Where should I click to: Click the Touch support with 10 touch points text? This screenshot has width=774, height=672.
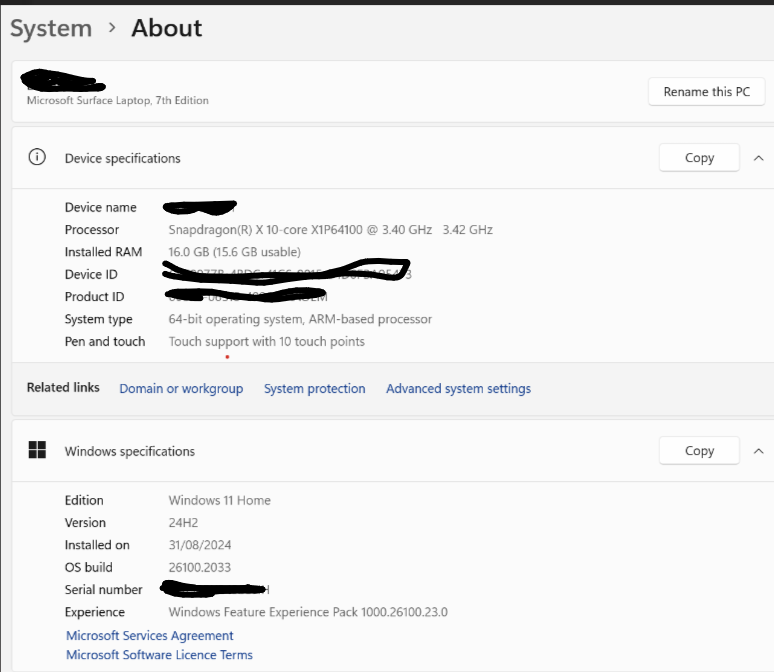pyautogui.click(x=267, y=342)
